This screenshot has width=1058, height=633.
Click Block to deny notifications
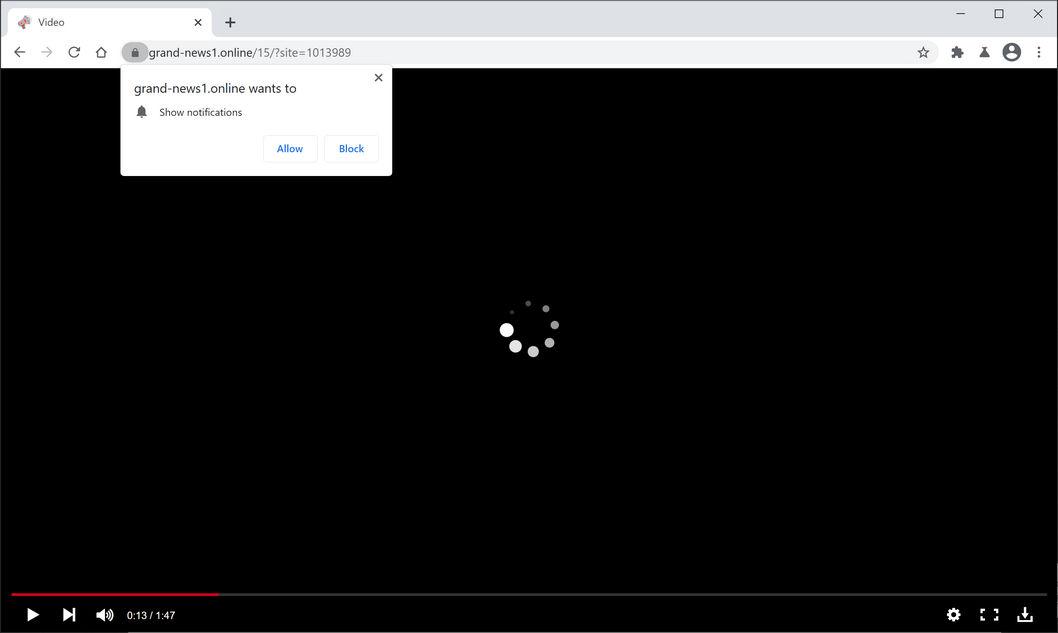350,148
